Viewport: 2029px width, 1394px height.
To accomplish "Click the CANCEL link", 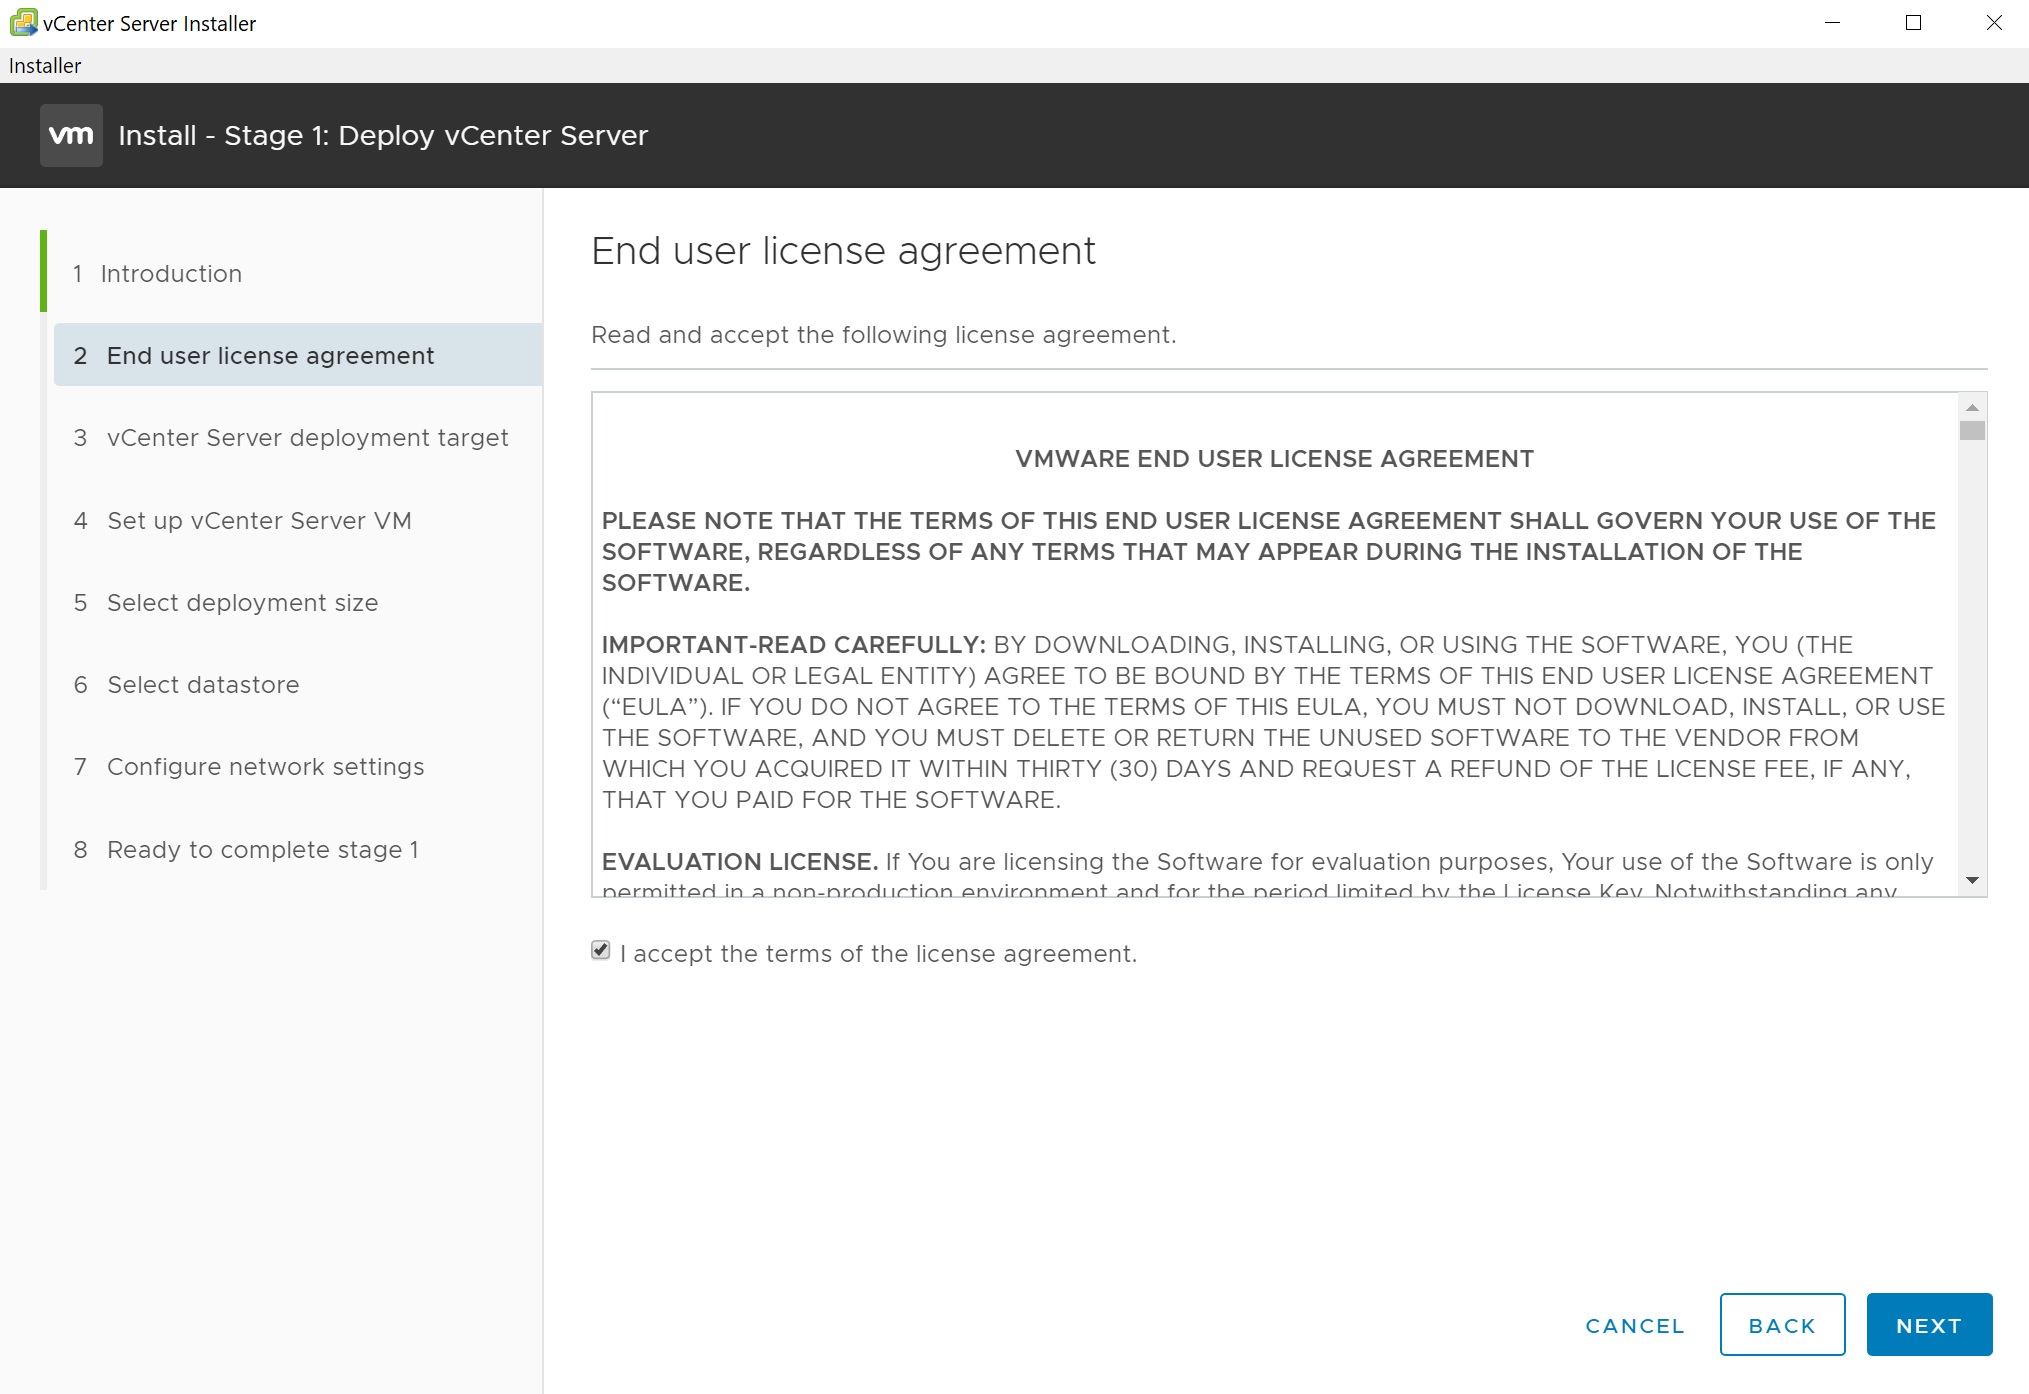I will [x=1635, y=1326].
